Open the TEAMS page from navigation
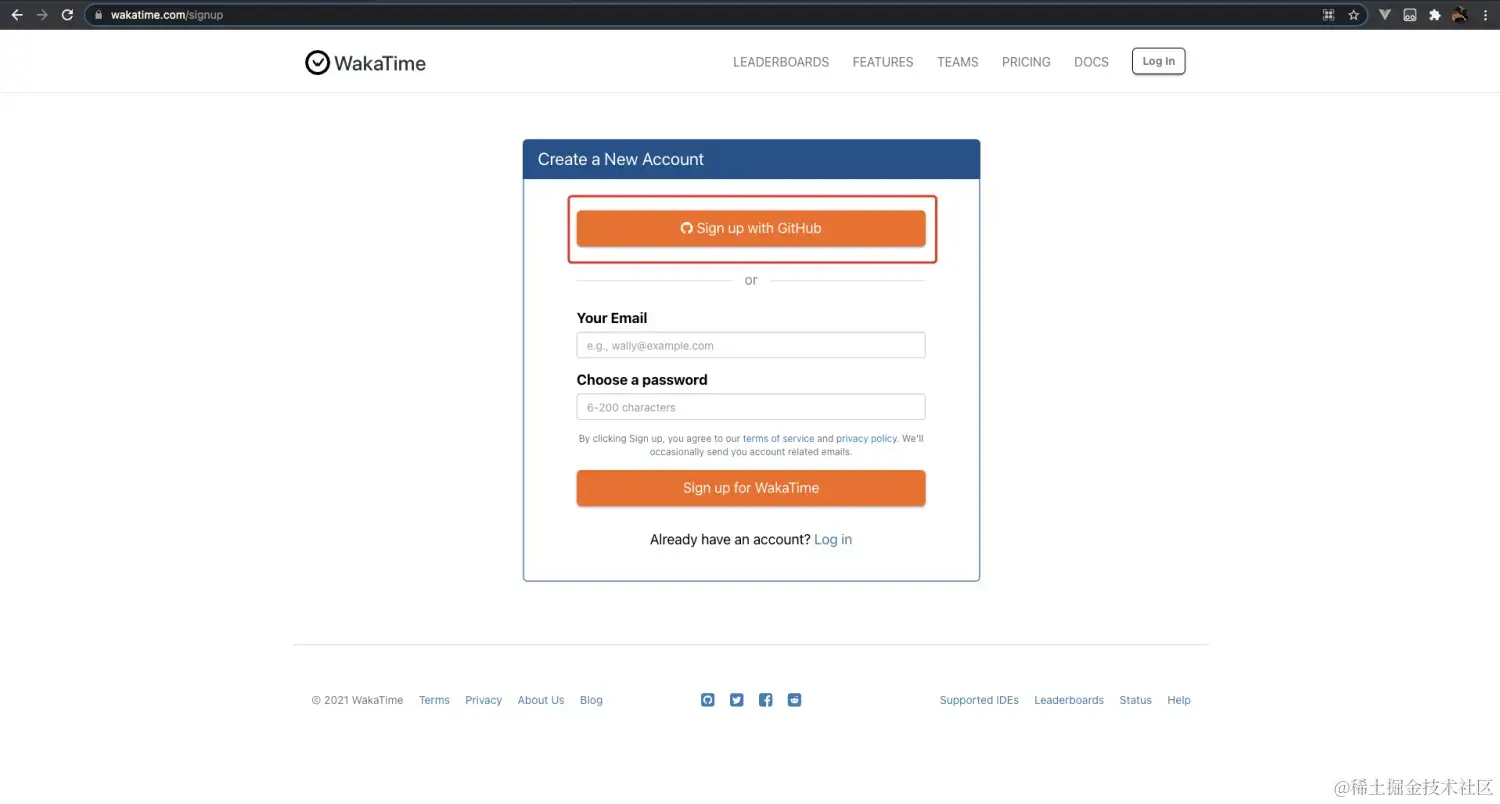 [957, 62]
